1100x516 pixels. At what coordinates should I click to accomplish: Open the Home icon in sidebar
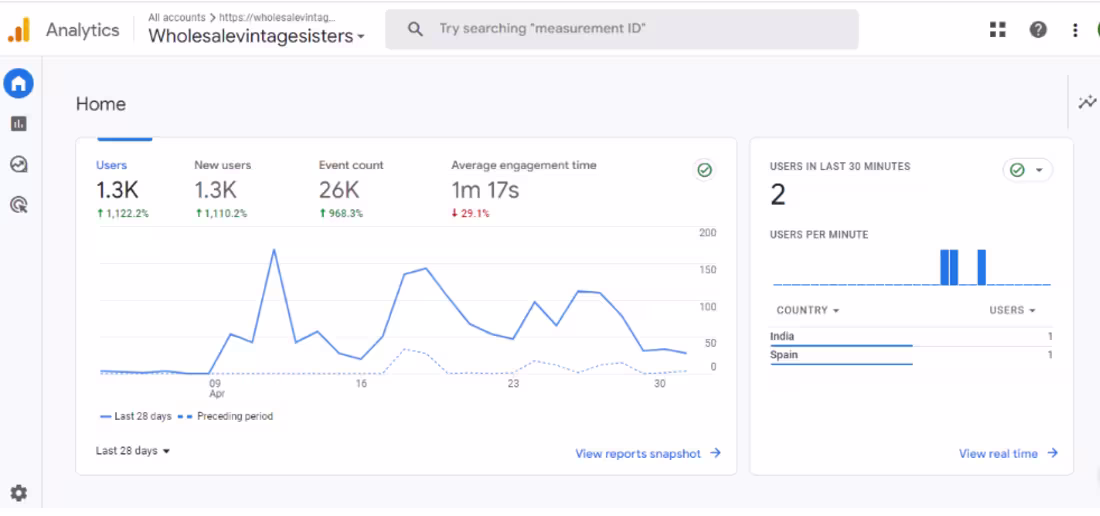(x=19, y=83)
